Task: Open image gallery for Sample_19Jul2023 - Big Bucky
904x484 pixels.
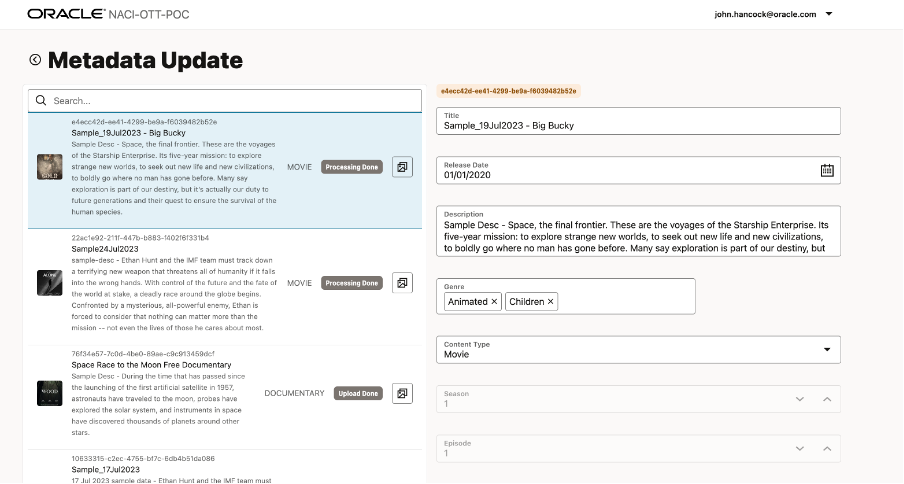Action: pyautogui.click(x=402, y=167)
